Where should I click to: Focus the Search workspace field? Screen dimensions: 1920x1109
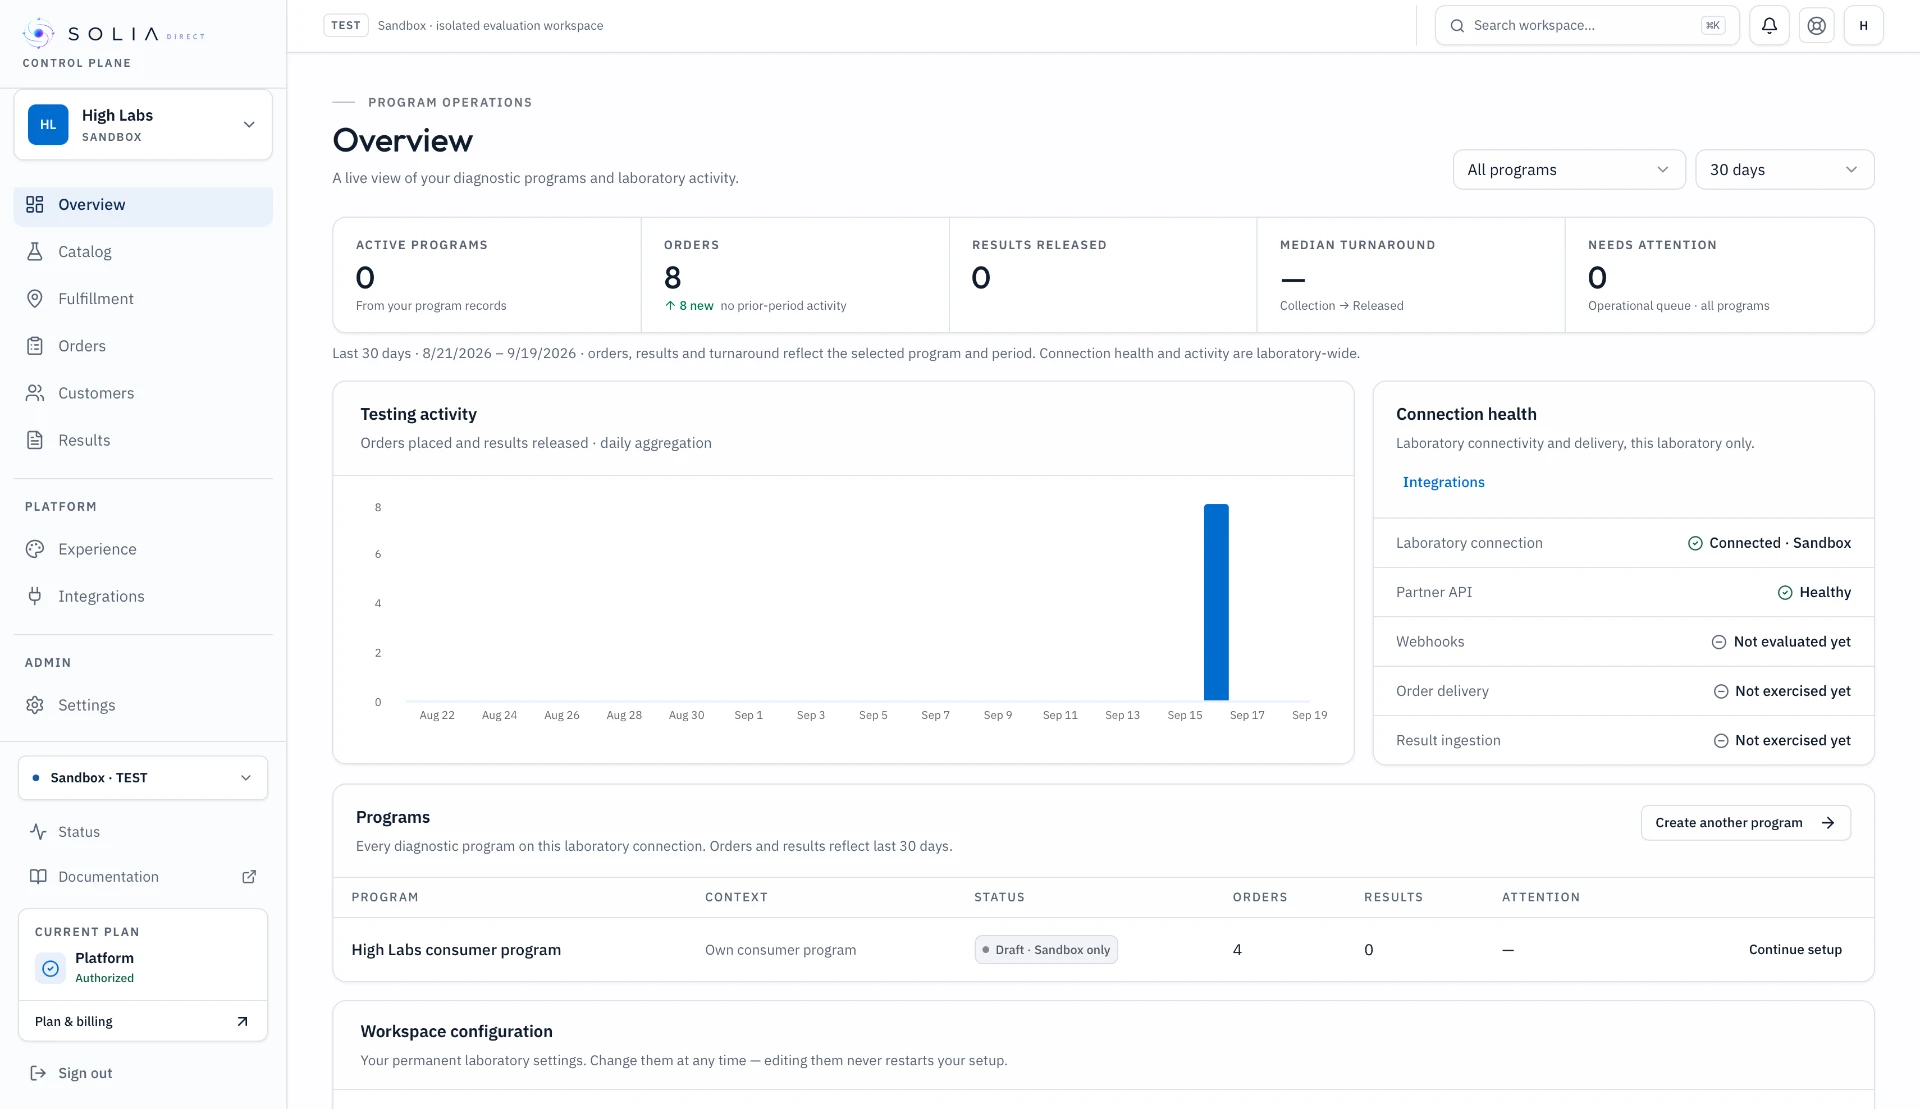pyautogui.click(x=1587, y=26)
